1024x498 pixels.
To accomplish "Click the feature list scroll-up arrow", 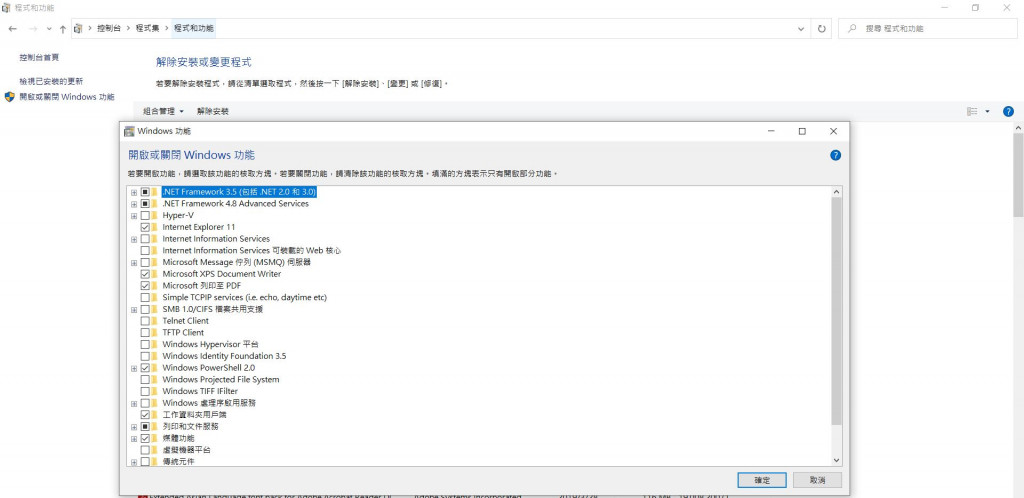I will click(837, 192).
